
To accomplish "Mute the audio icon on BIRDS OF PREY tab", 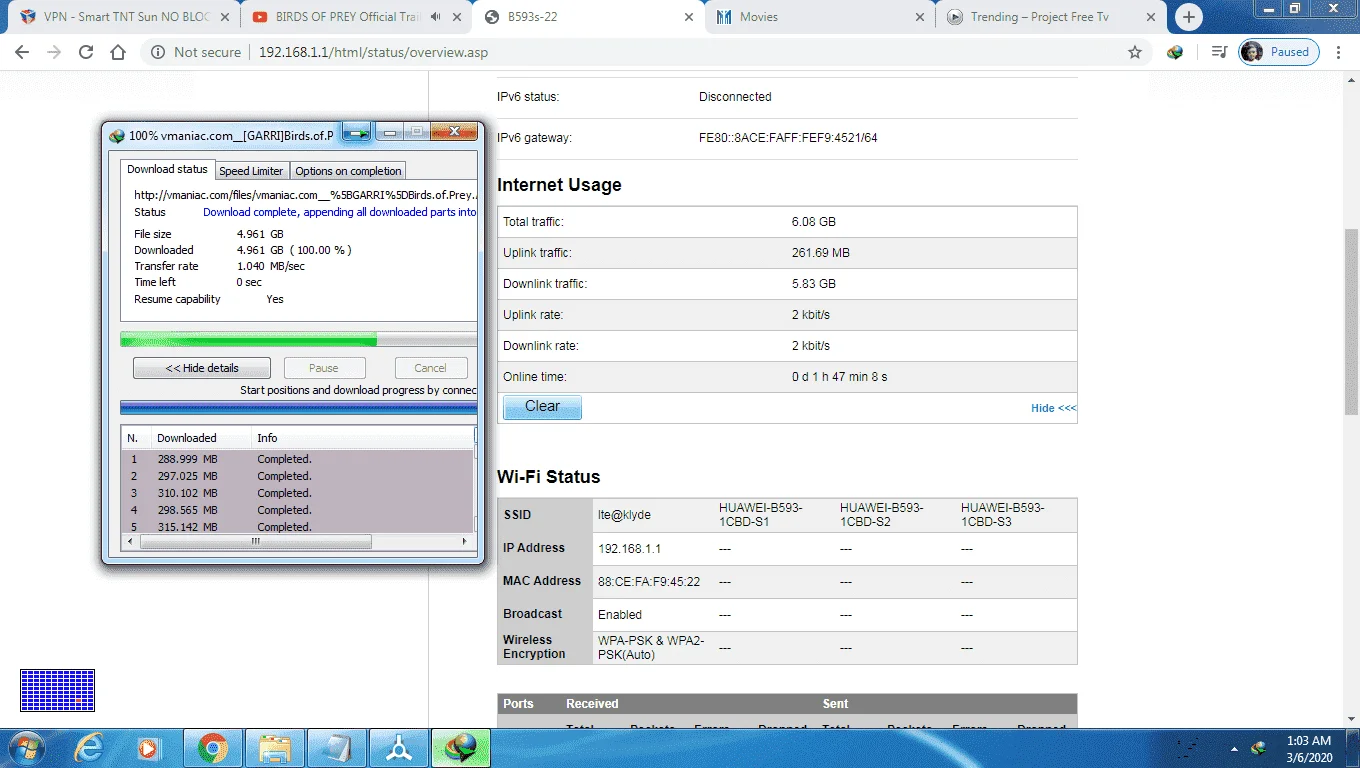I will click(x=436, y=17).
